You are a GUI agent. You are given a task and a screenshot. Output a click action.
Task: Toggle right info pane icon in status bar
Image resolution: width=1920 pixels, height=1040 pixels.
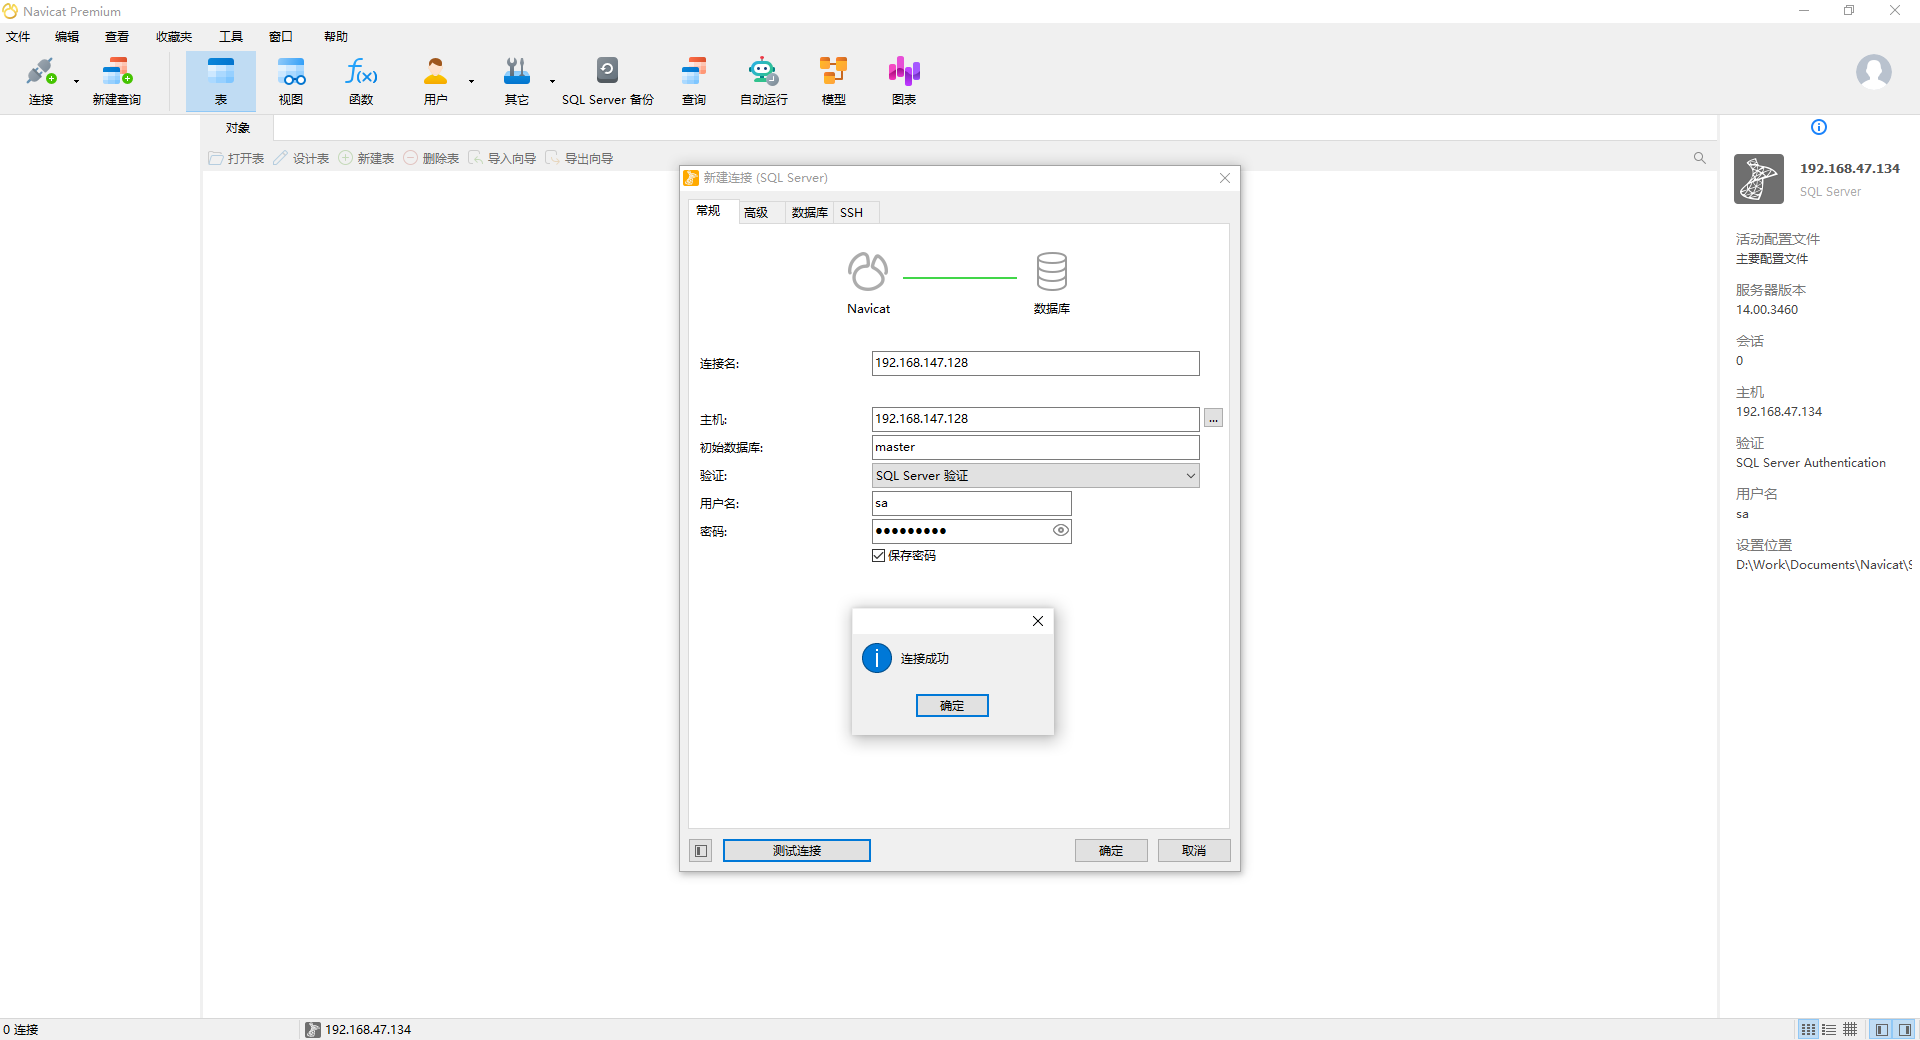point(1905,1029)
